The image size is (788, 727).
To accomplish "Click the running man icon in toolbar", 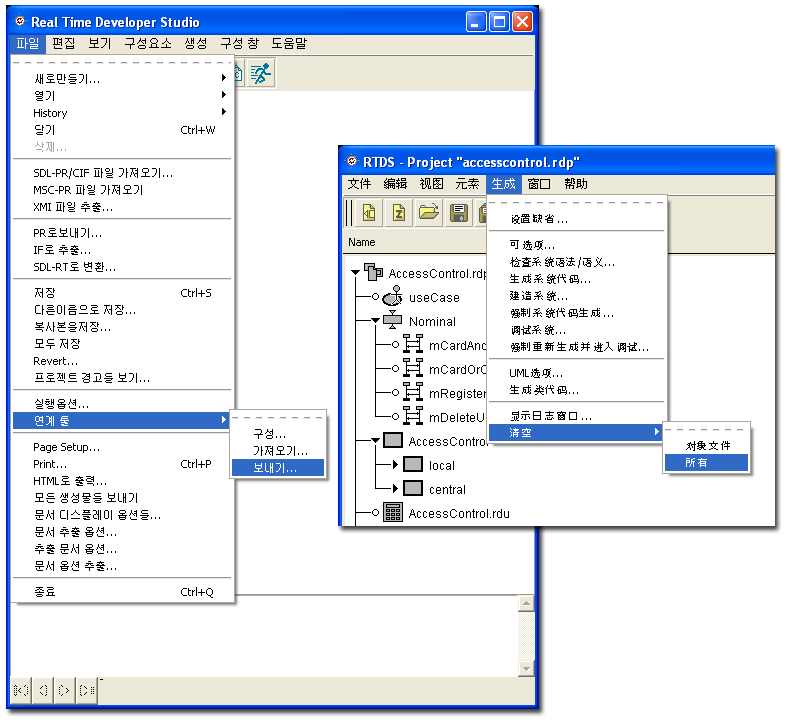I will (261, 73).
